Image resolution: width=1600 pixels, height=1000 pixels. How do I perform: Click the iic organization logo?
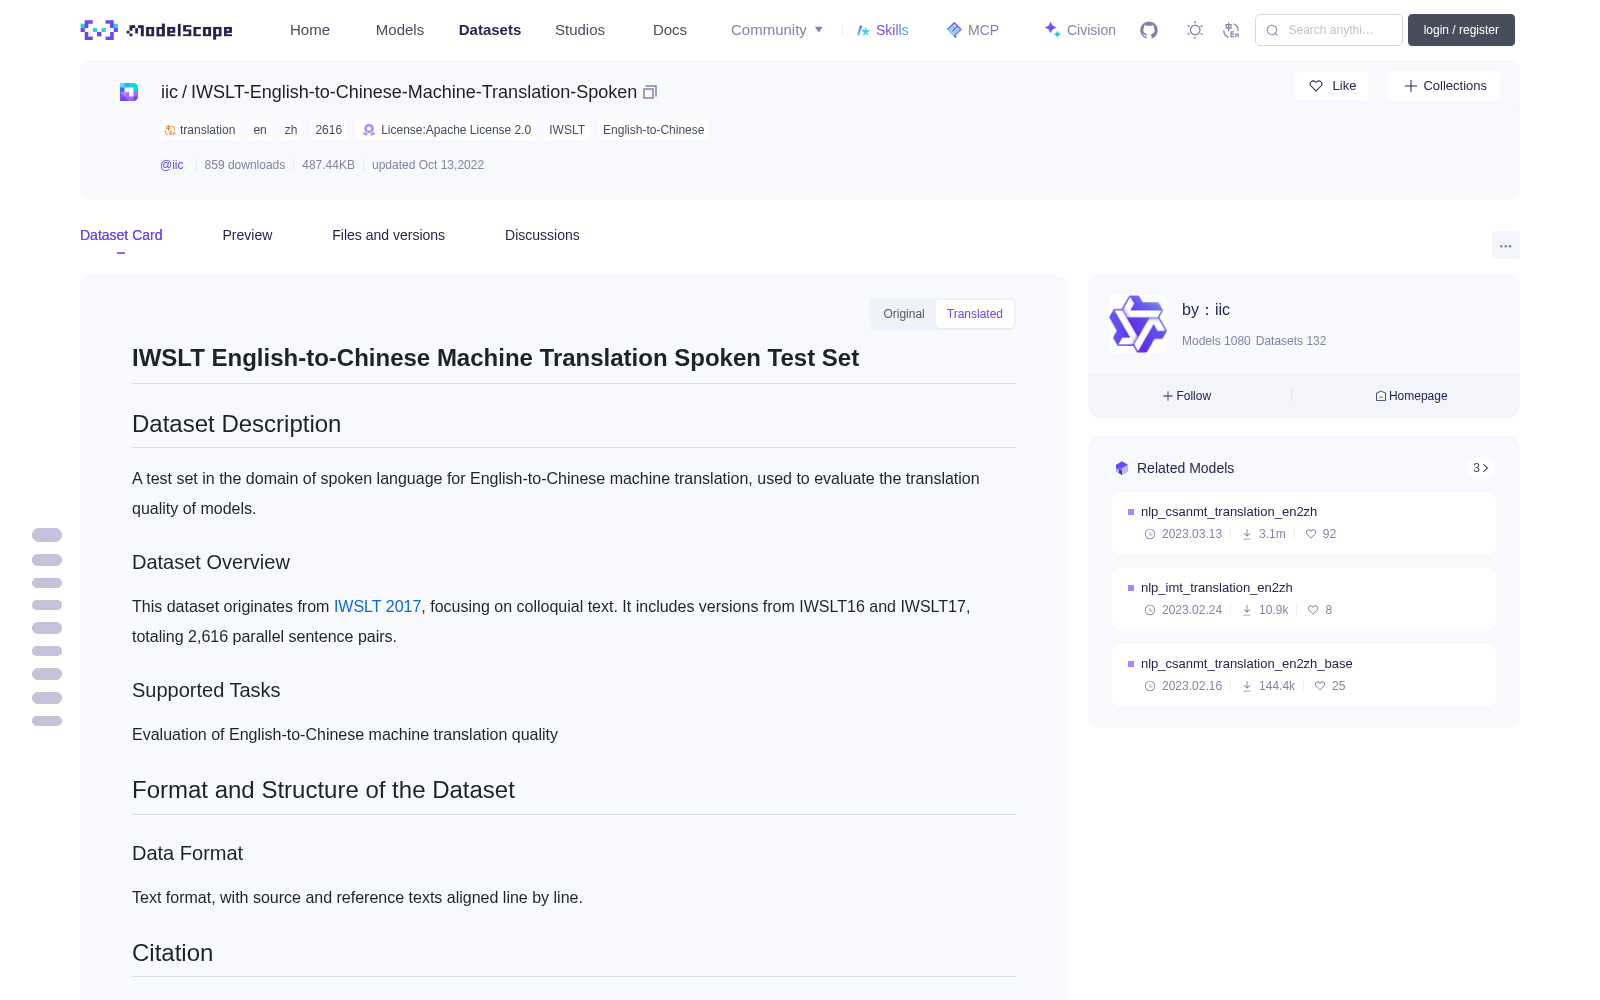(1138, 324)
